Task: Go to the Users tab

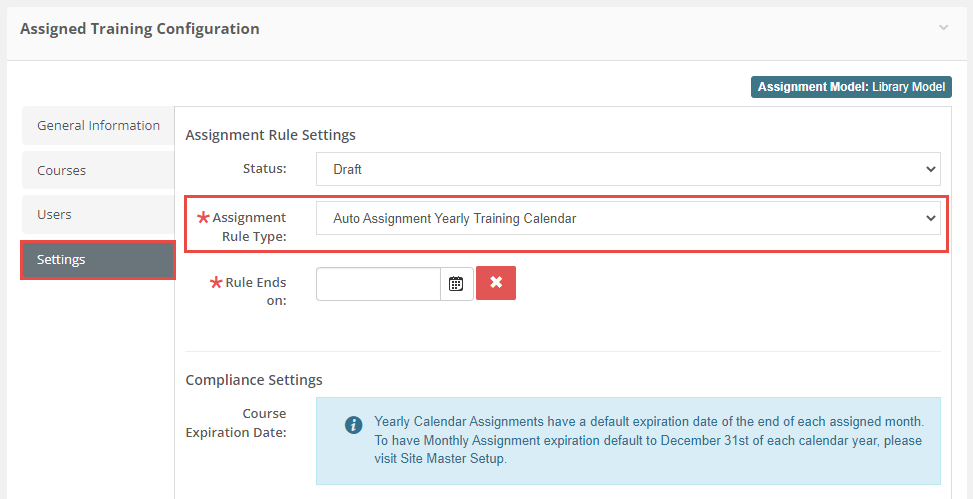Action: tap(54, 215)
